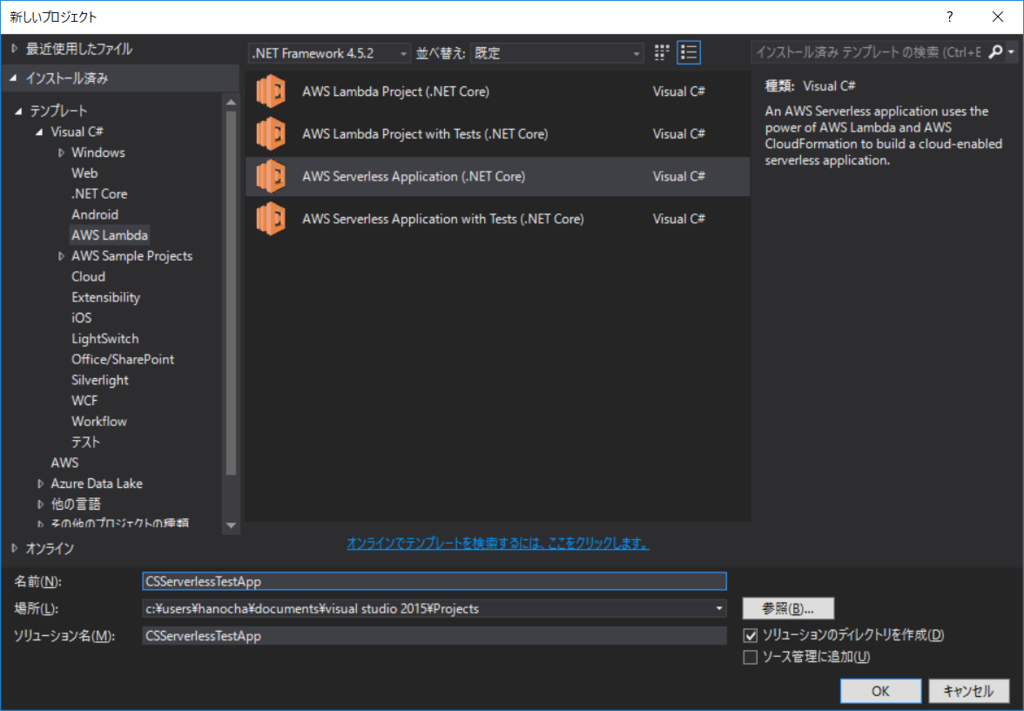Expand the 他の言語 node
1024x711 pixels.
tap(40, 505)
